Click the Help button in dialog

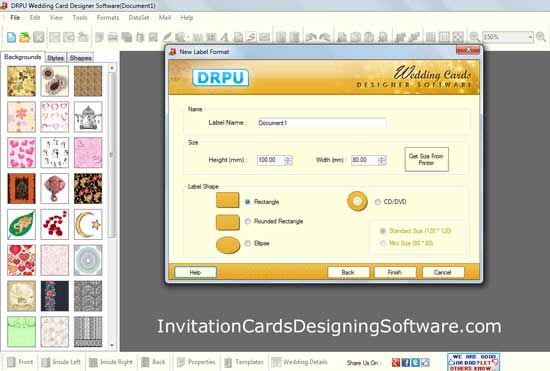tap(195, 272)
